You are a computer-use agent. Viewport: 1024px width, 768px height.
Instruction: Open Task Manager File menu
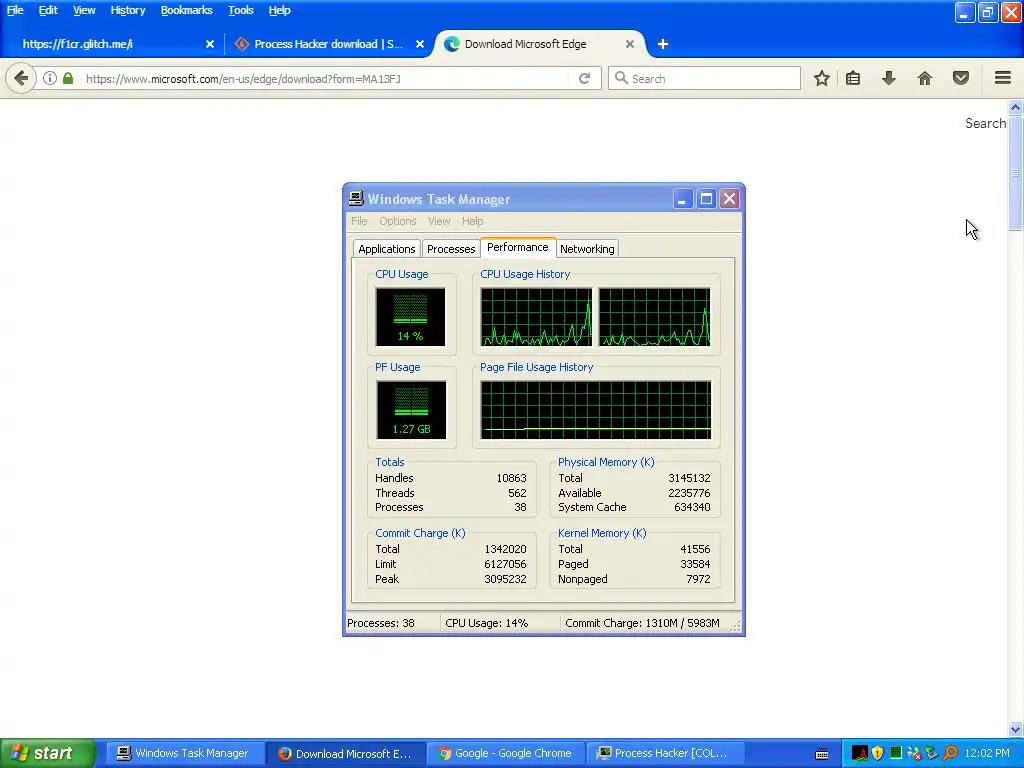359,221
